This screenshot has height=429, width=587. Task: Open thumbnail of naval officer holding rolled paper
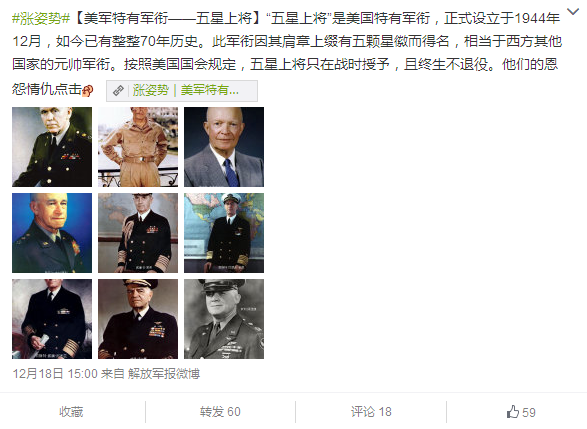point(52,319)
